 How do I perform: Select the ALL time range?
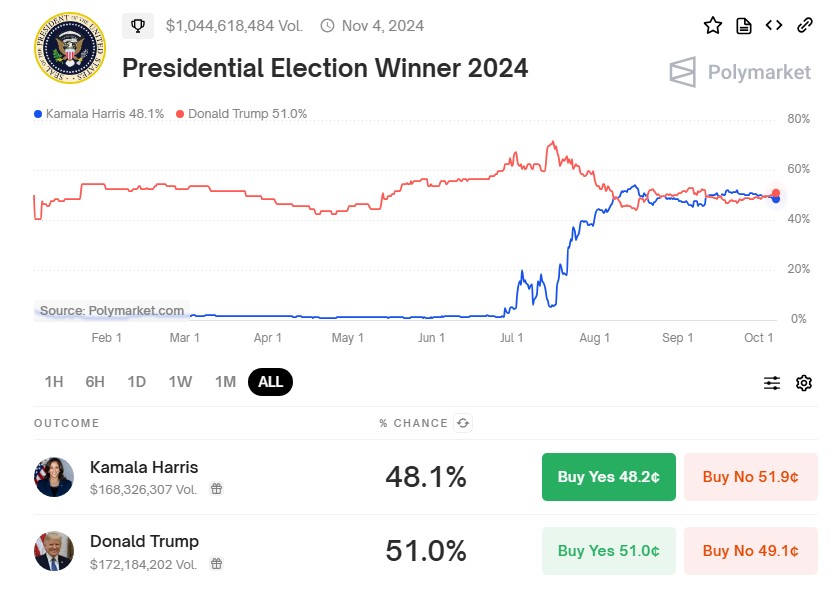click(x=270, y=382)
